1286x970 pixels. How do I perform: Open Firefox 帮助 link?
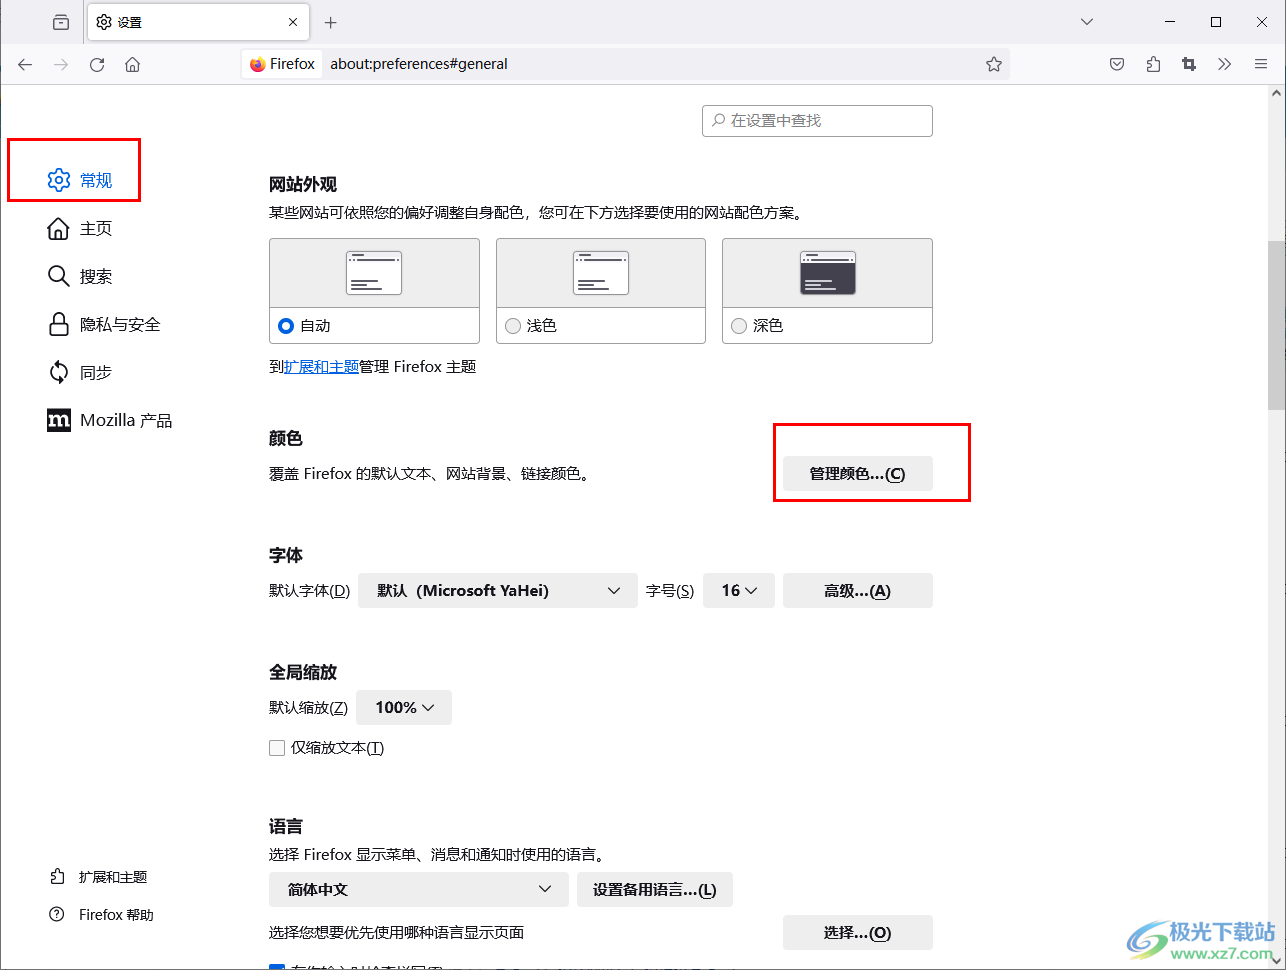click(102, 915)
